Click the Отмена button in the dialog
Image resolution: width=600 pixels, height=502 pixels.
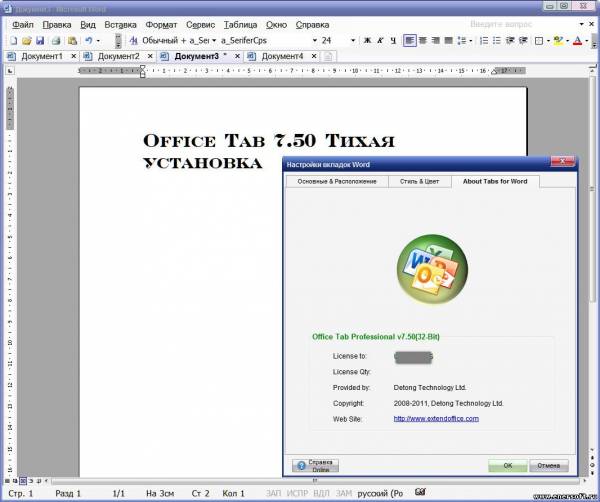[x=549, y=466]
